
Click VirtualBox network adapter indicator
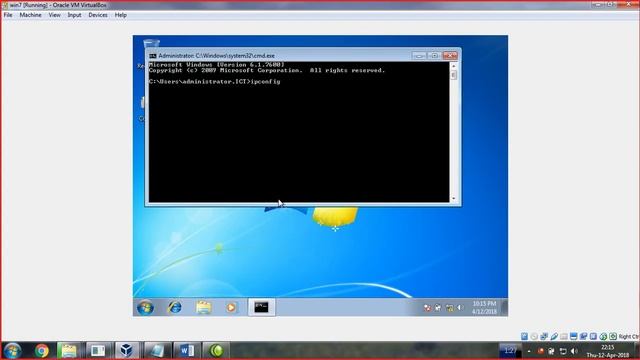pos(544,336)
